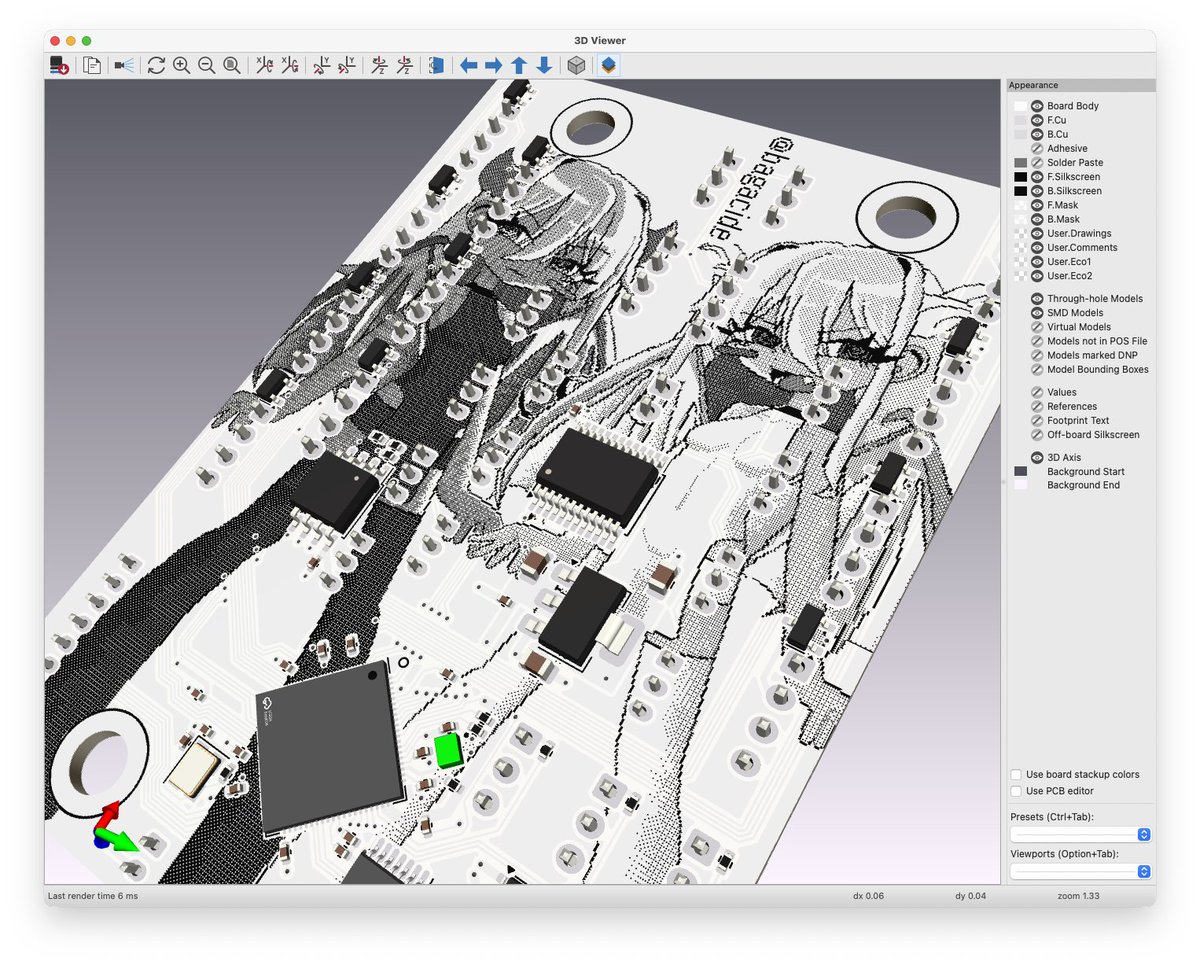This screenshot has width=1200, height=965.
Task: Show Virtual Models
Action: (x=1037, y=327)
